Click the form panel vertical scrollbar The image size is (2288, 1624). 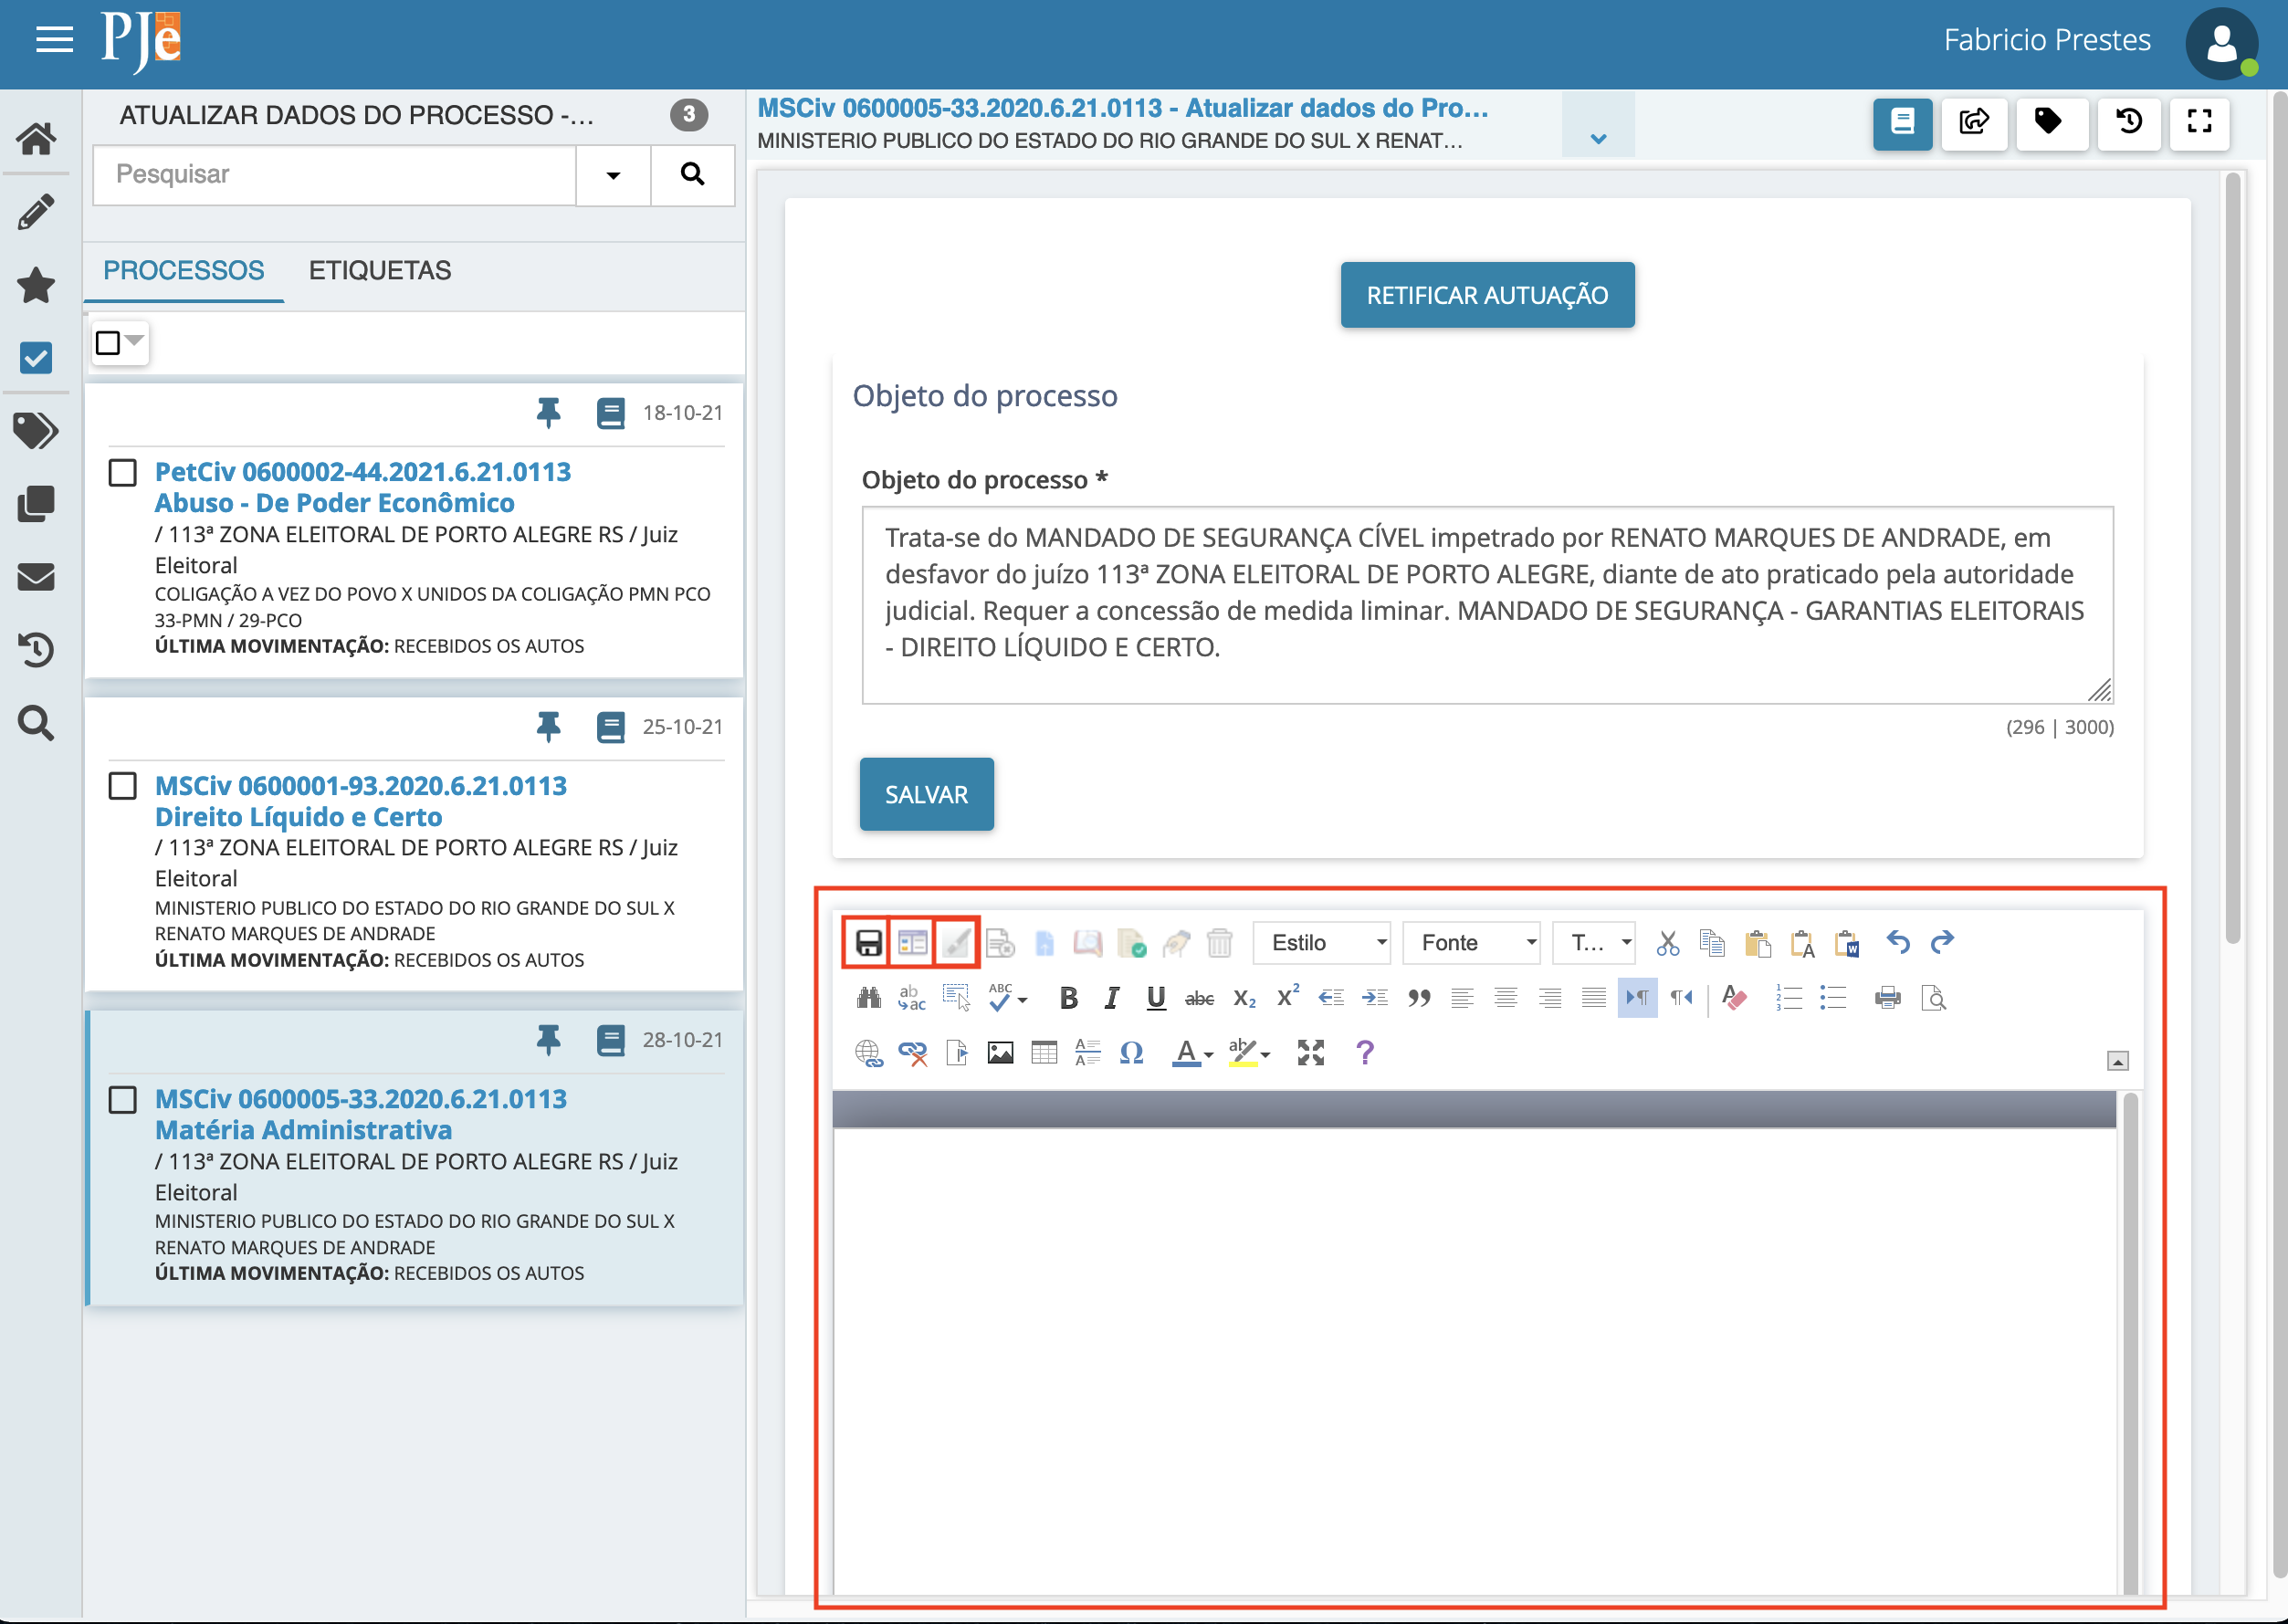click(2232, 560)
